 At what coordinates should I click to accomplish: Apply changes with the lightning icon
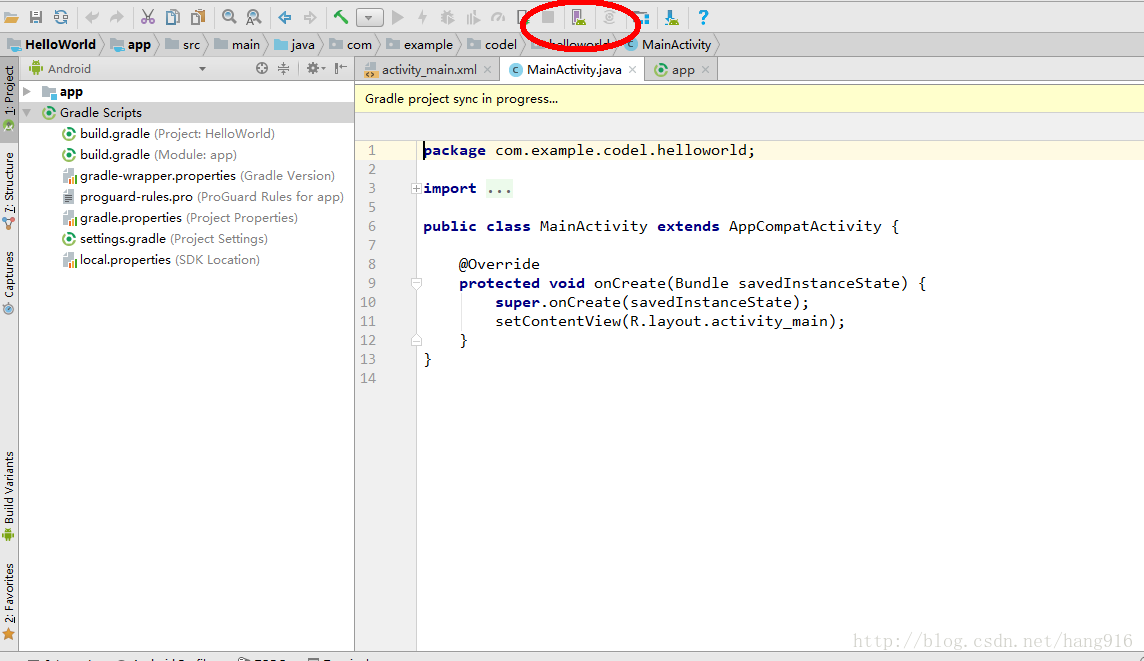(x=422, y=17)
